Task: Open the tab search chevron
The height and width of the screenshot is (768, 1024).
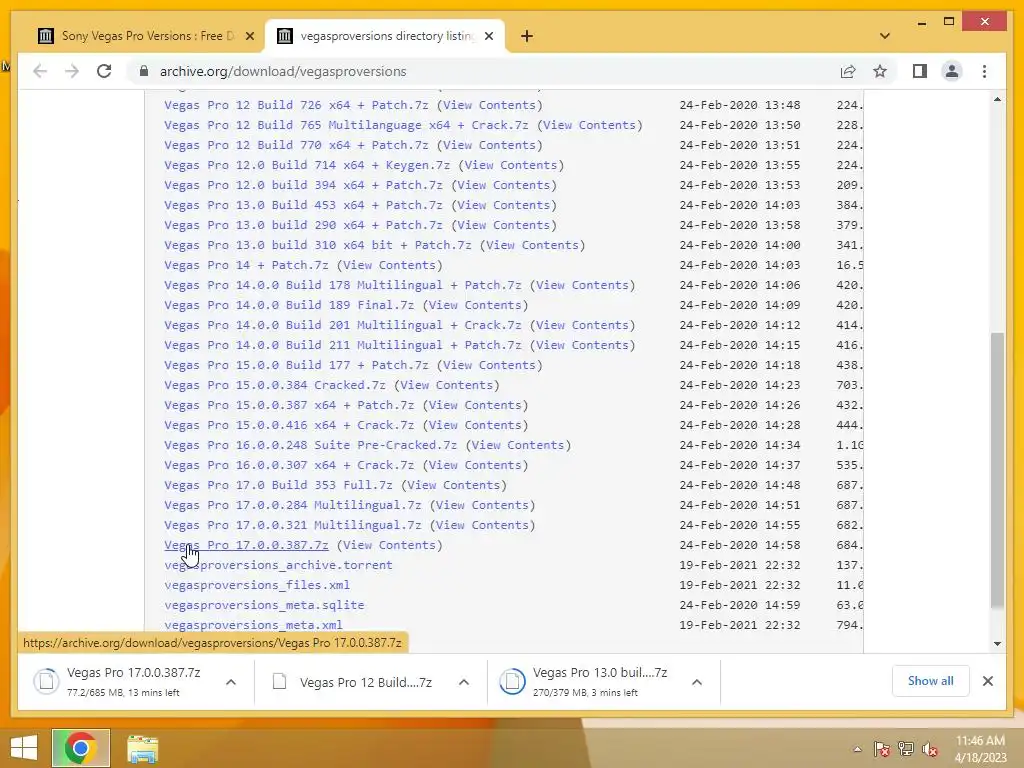Action: [885, 36]
